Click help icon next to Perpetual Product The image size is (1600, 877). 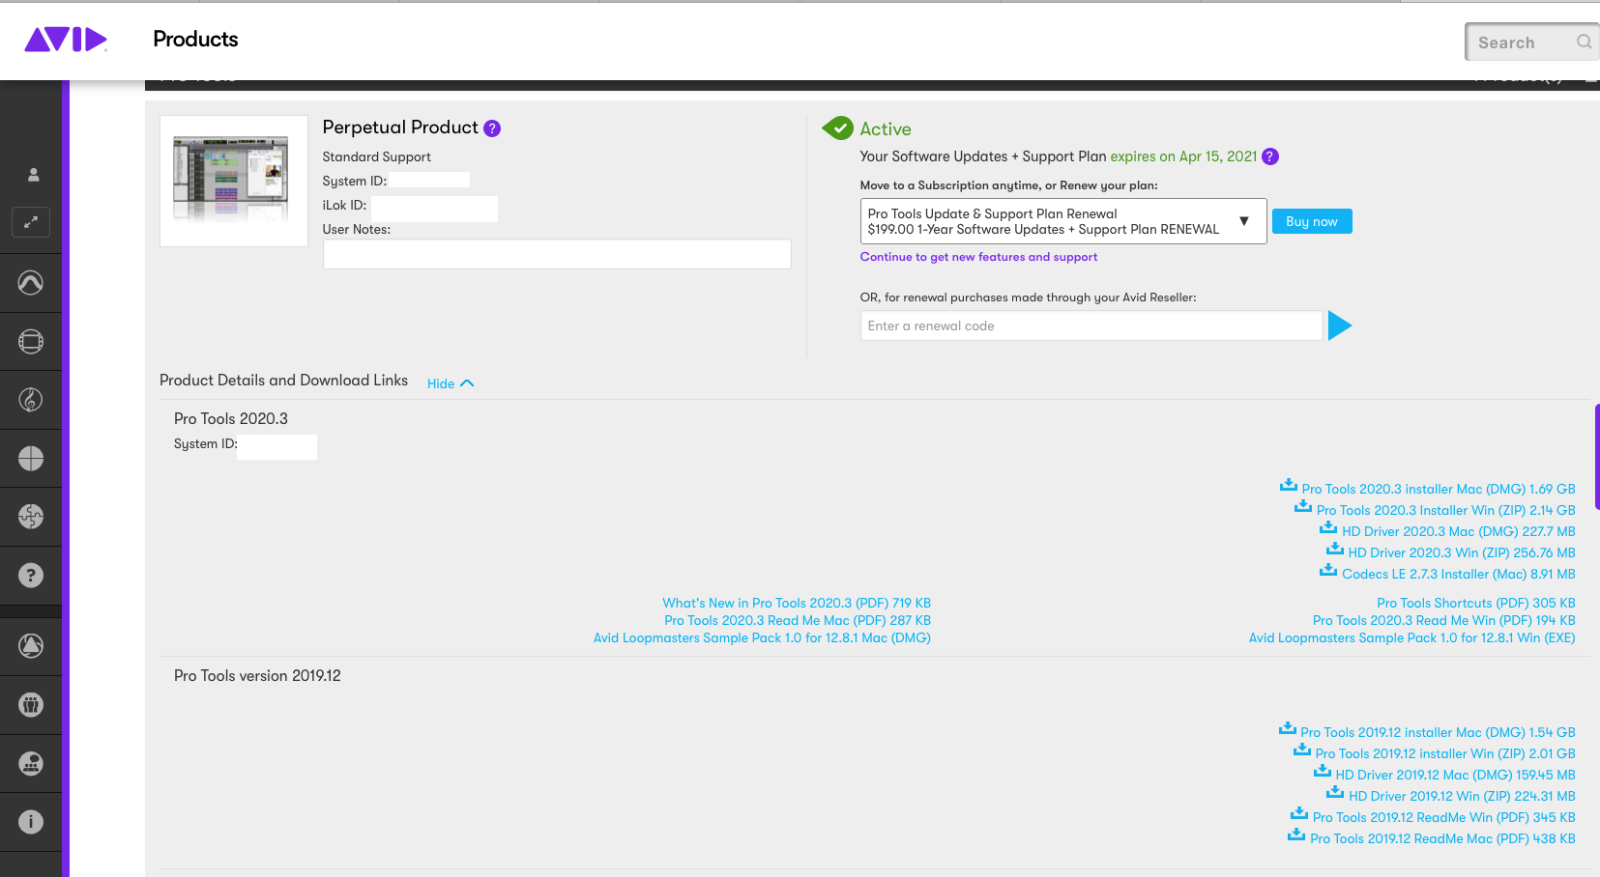[492, 128]
